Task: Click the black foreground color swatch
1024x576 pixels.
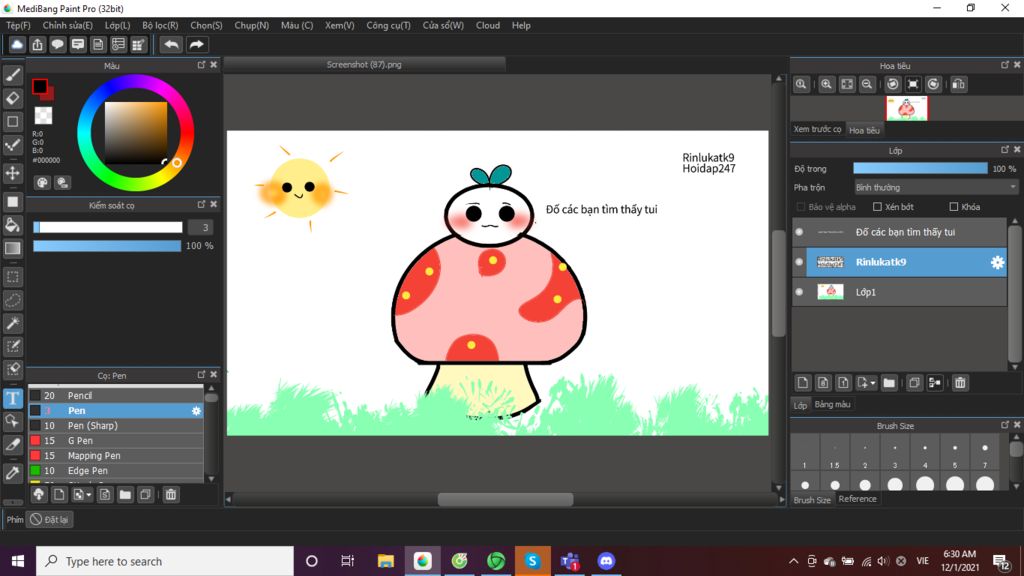Action: (39, 86)
